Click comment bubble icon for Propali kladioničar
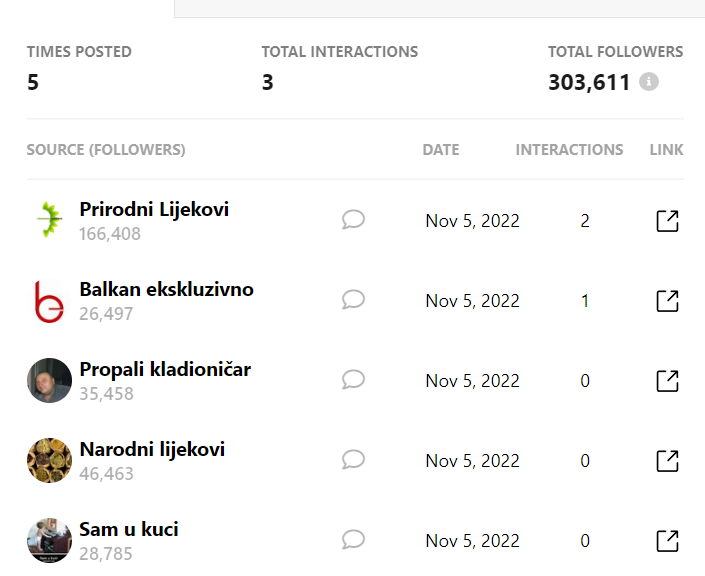 tap(353, 380)
